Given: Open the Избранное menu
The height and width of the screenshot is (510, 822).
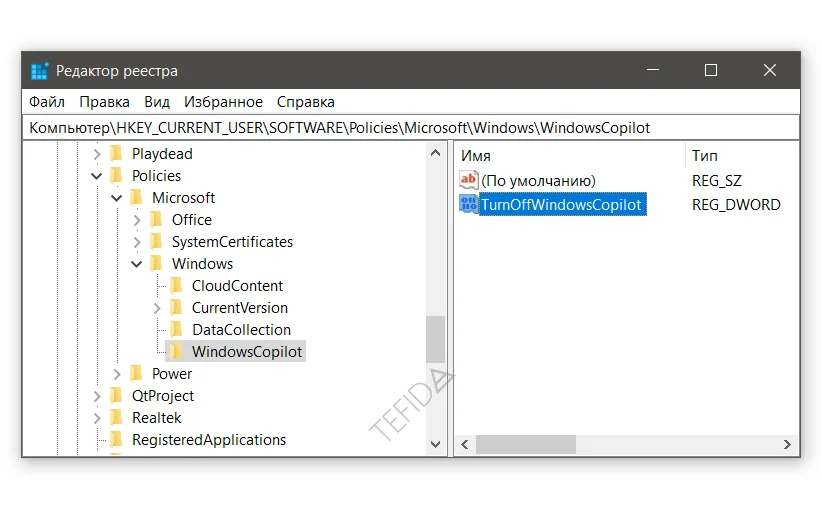Looking at the screenshot, I should (x=223, y=102).
